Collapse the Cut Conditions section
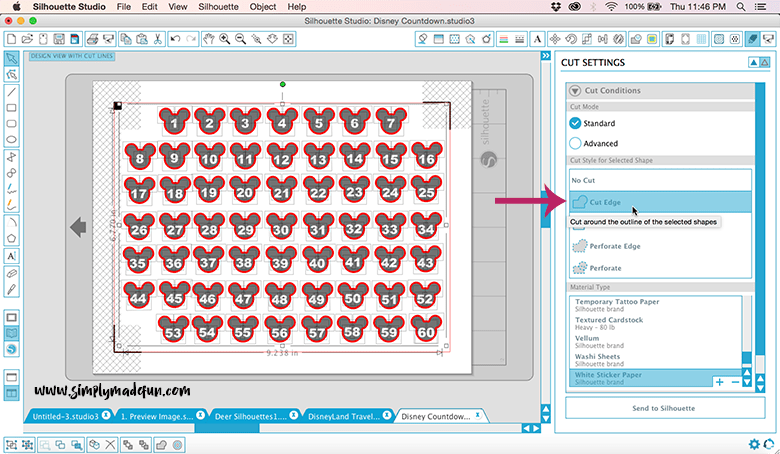The image size is (780, 454). pos(575,91)
